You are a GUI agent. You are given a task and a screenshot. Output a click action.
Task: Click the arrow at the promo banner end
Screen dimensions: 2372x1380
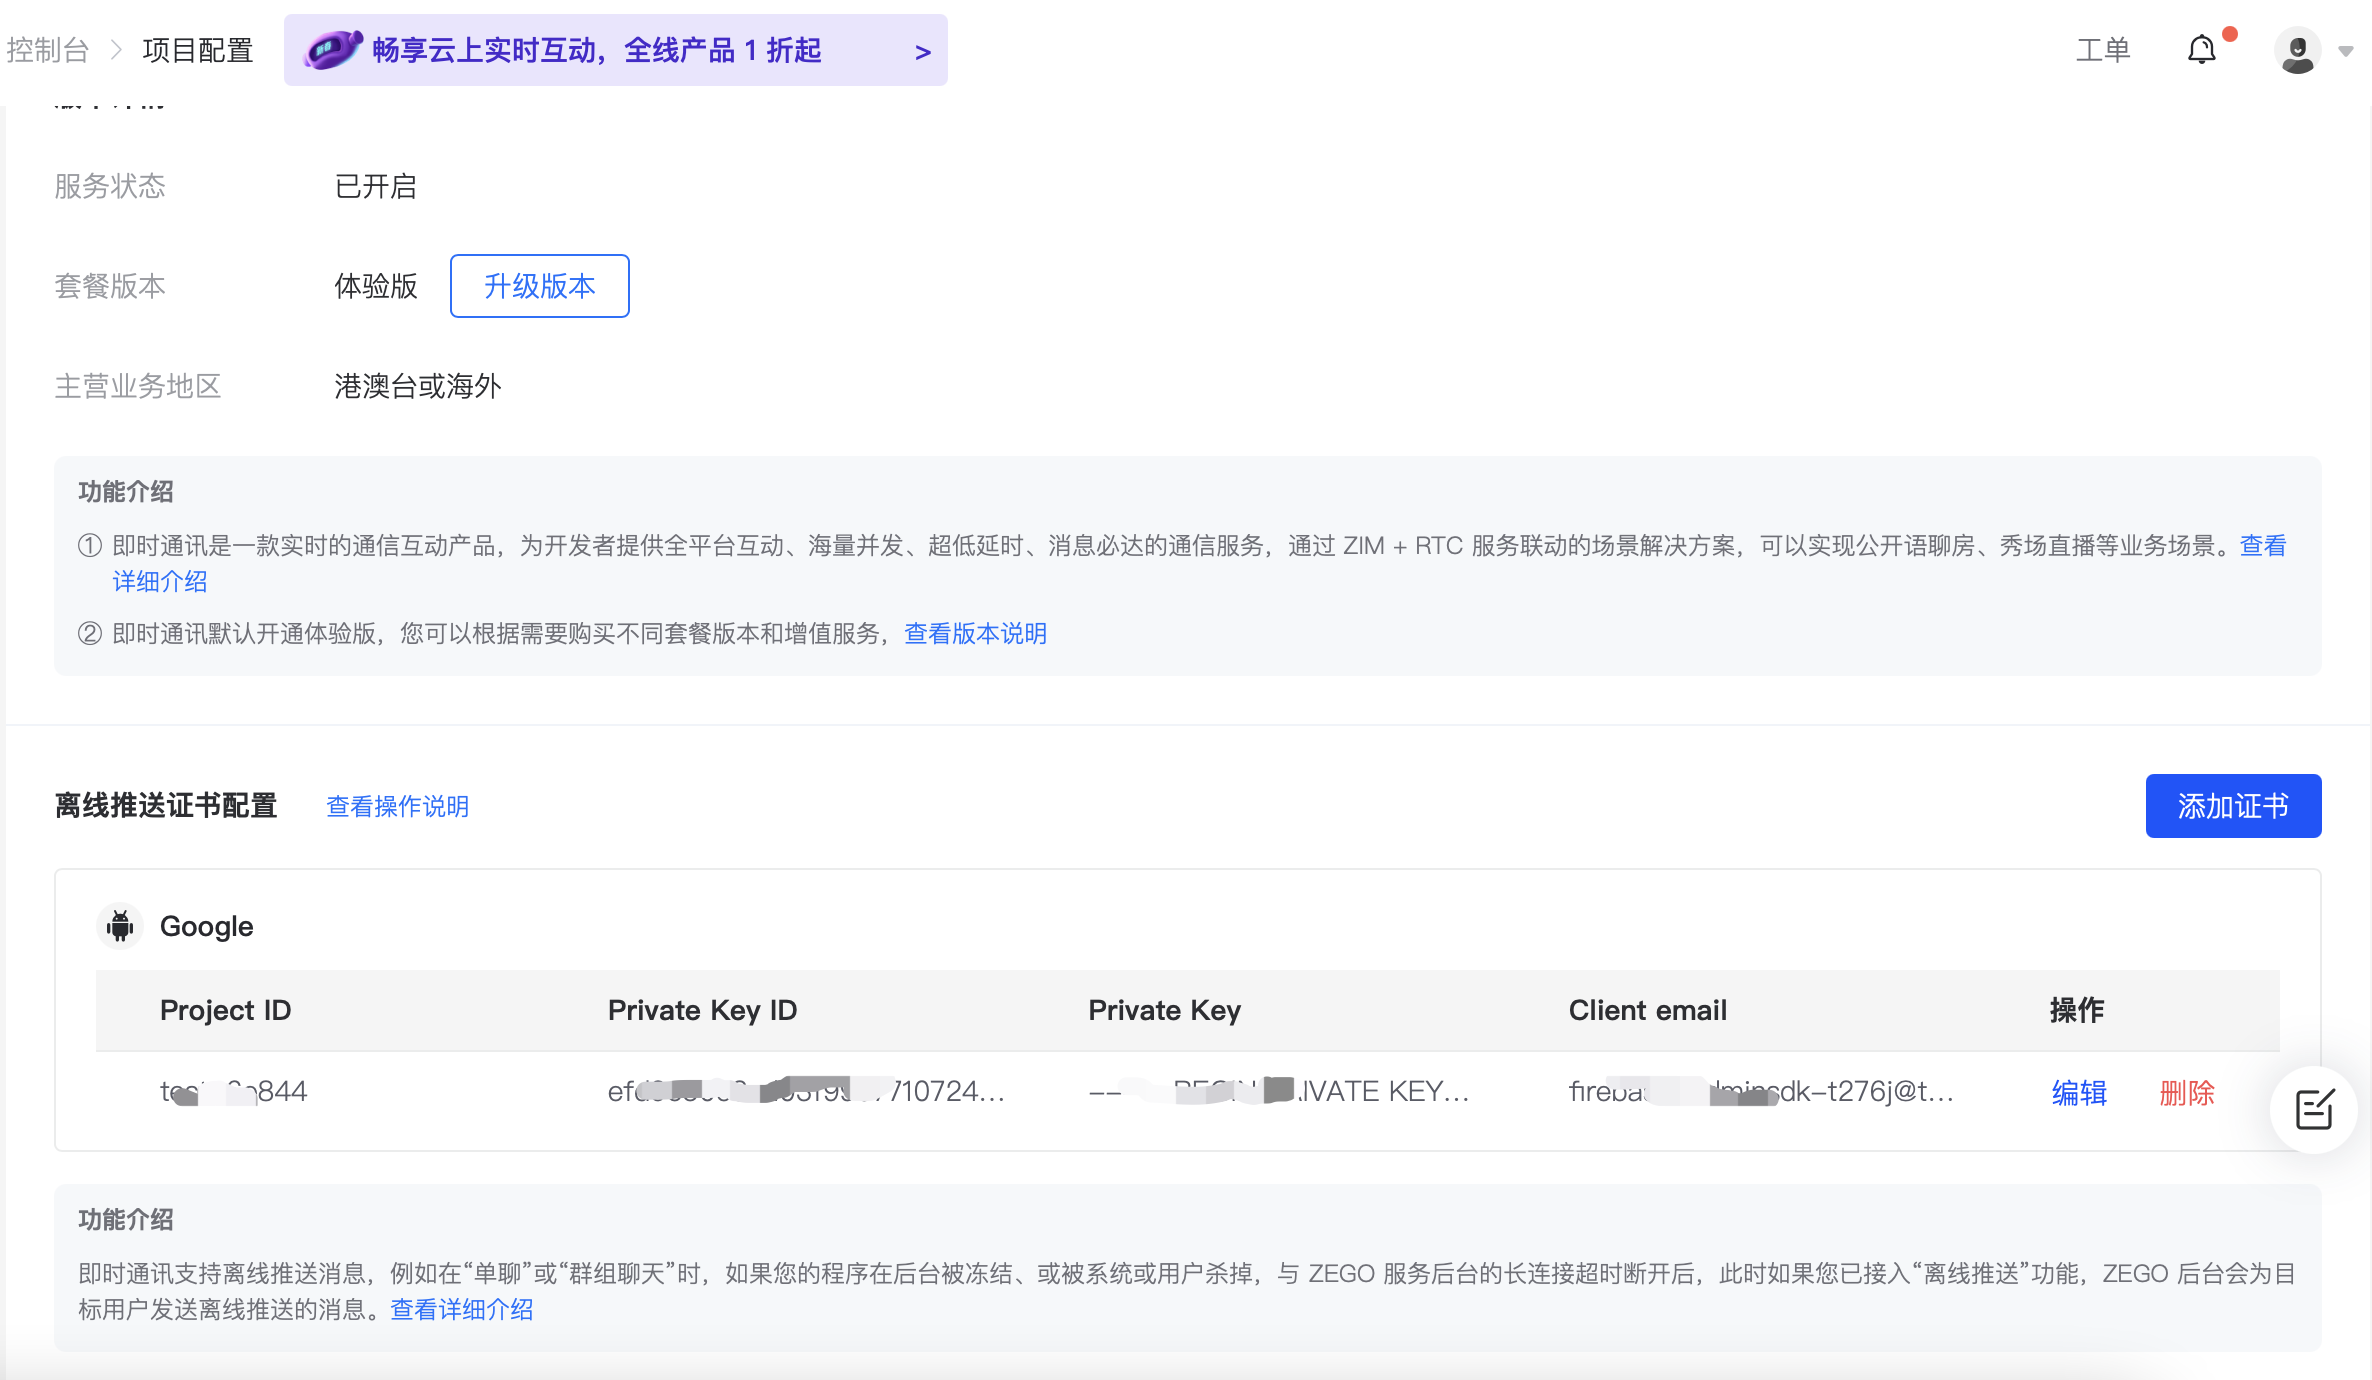921,51
